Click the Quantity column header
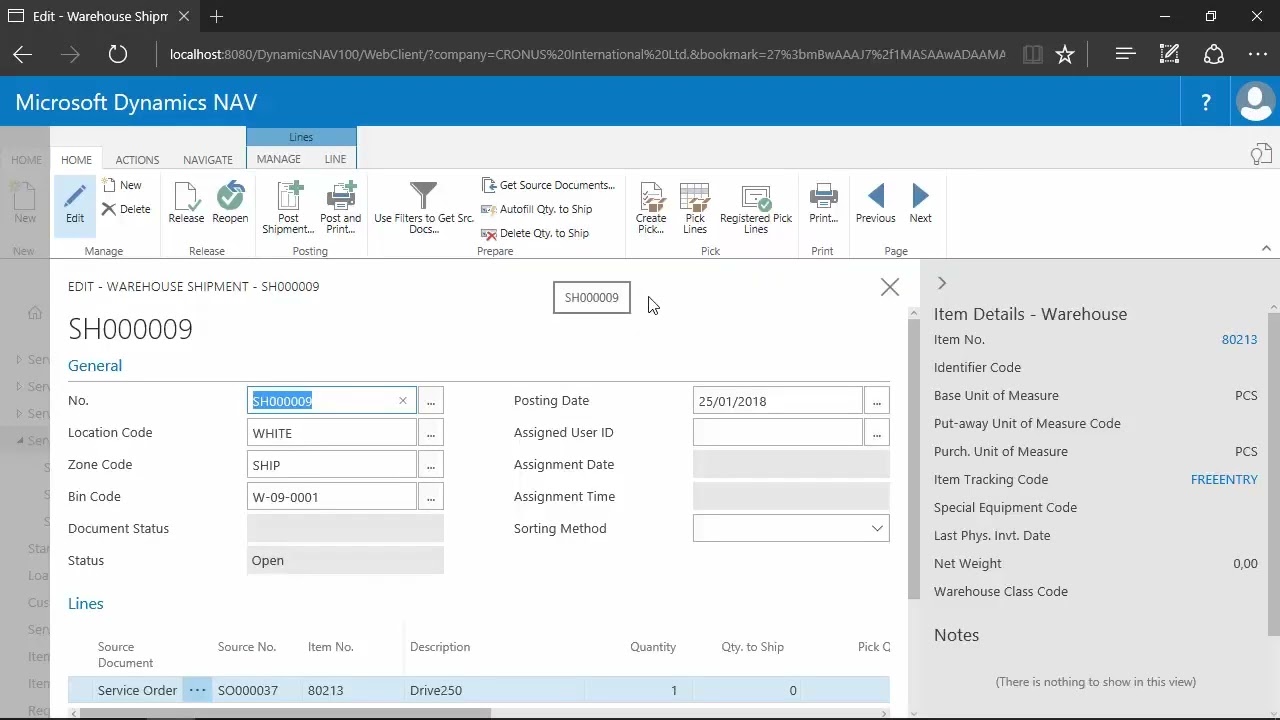Image resolution: width=1280 pixels, height=720 pixels. coord(653,647)
